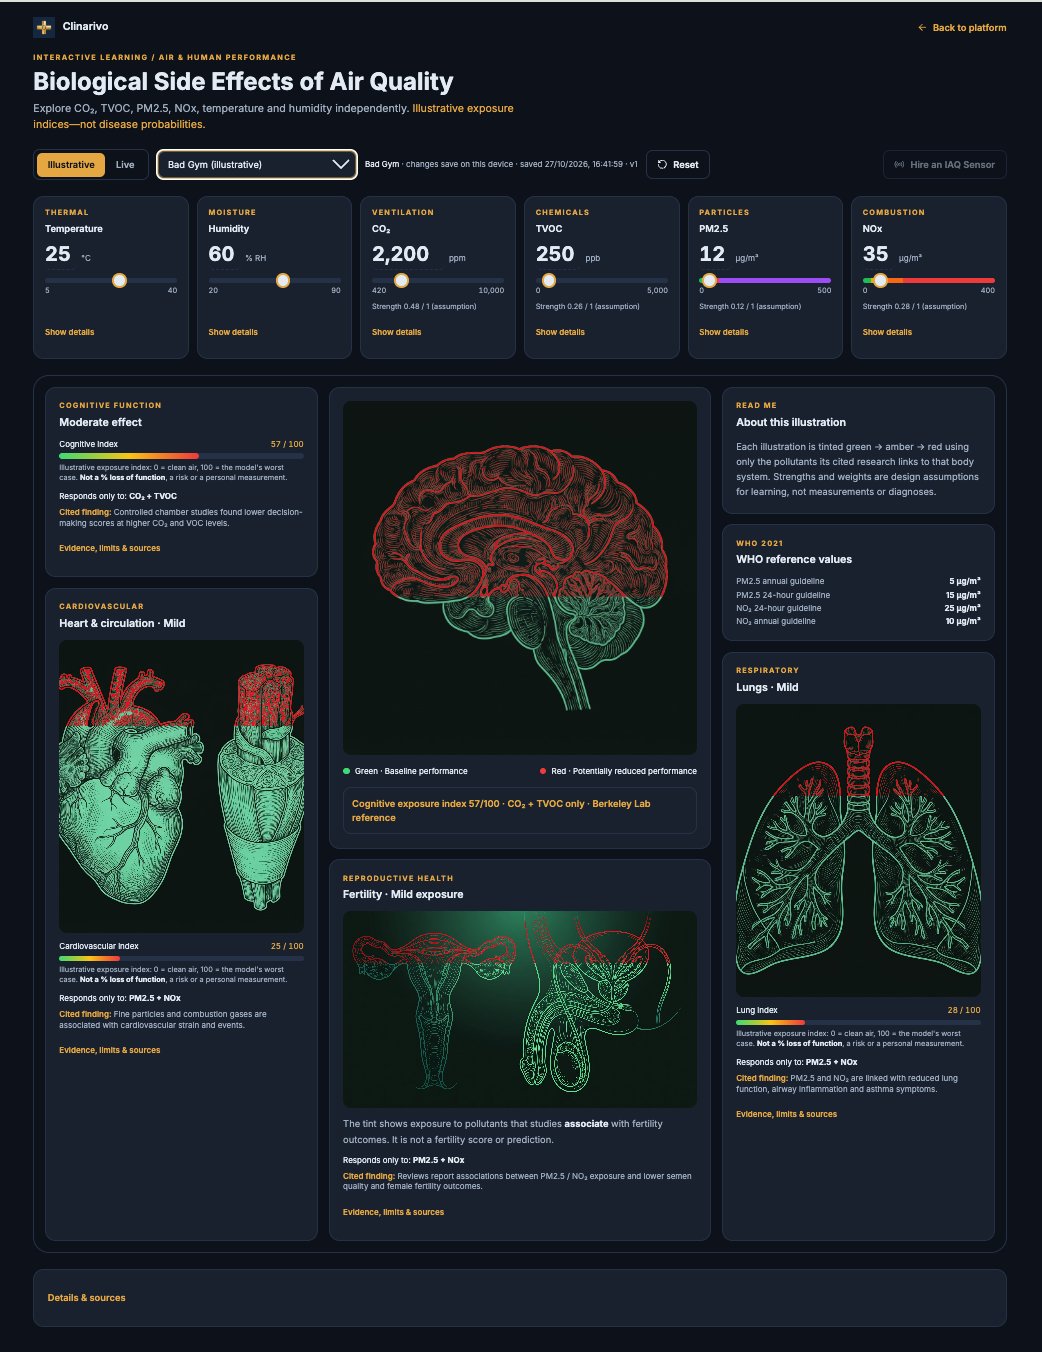Image resolution: width=1042 pixels, height=1352 pixels.
Task: Click the Humidity slider handle
Action: coord(283,280)
